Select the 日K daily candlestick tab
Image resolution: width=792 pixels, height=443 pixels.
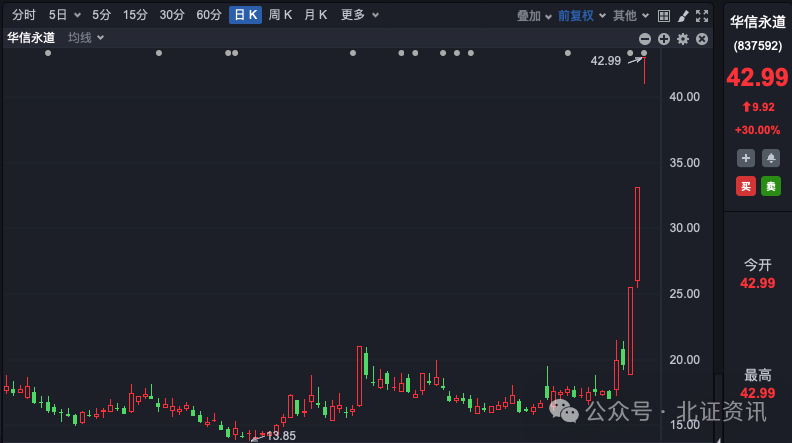click(x=245, y=15)
